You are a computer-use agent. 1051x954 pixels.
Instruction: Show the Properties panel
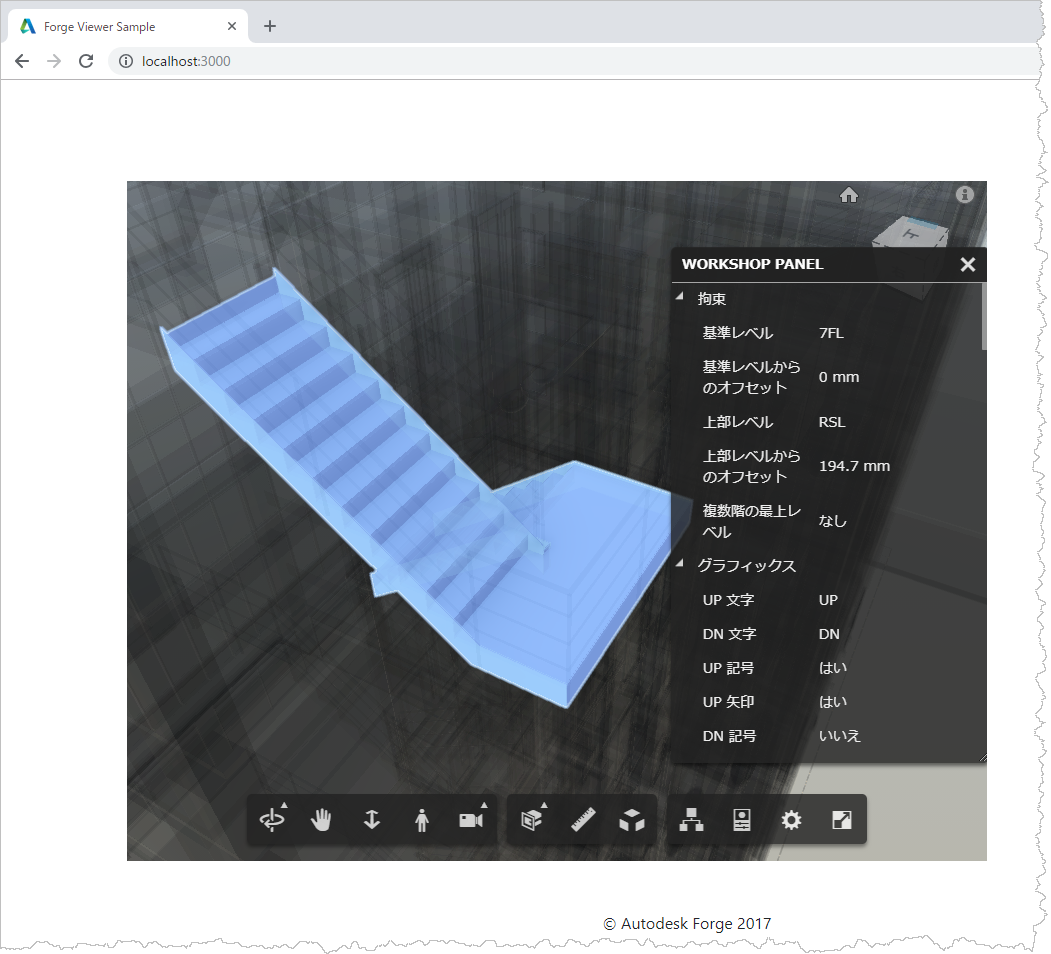[741, 819]
